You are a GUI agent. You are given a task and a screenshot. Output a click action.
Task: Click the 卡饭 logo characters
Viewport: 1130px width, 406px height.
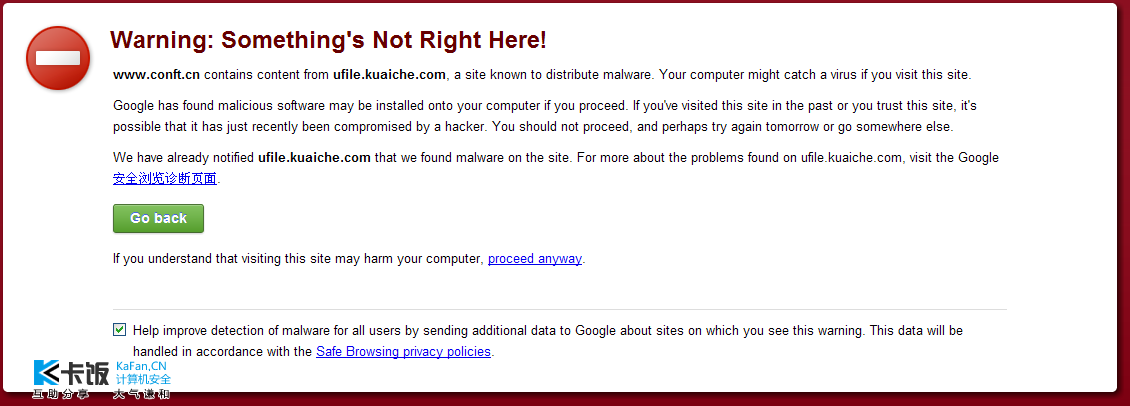86,373
